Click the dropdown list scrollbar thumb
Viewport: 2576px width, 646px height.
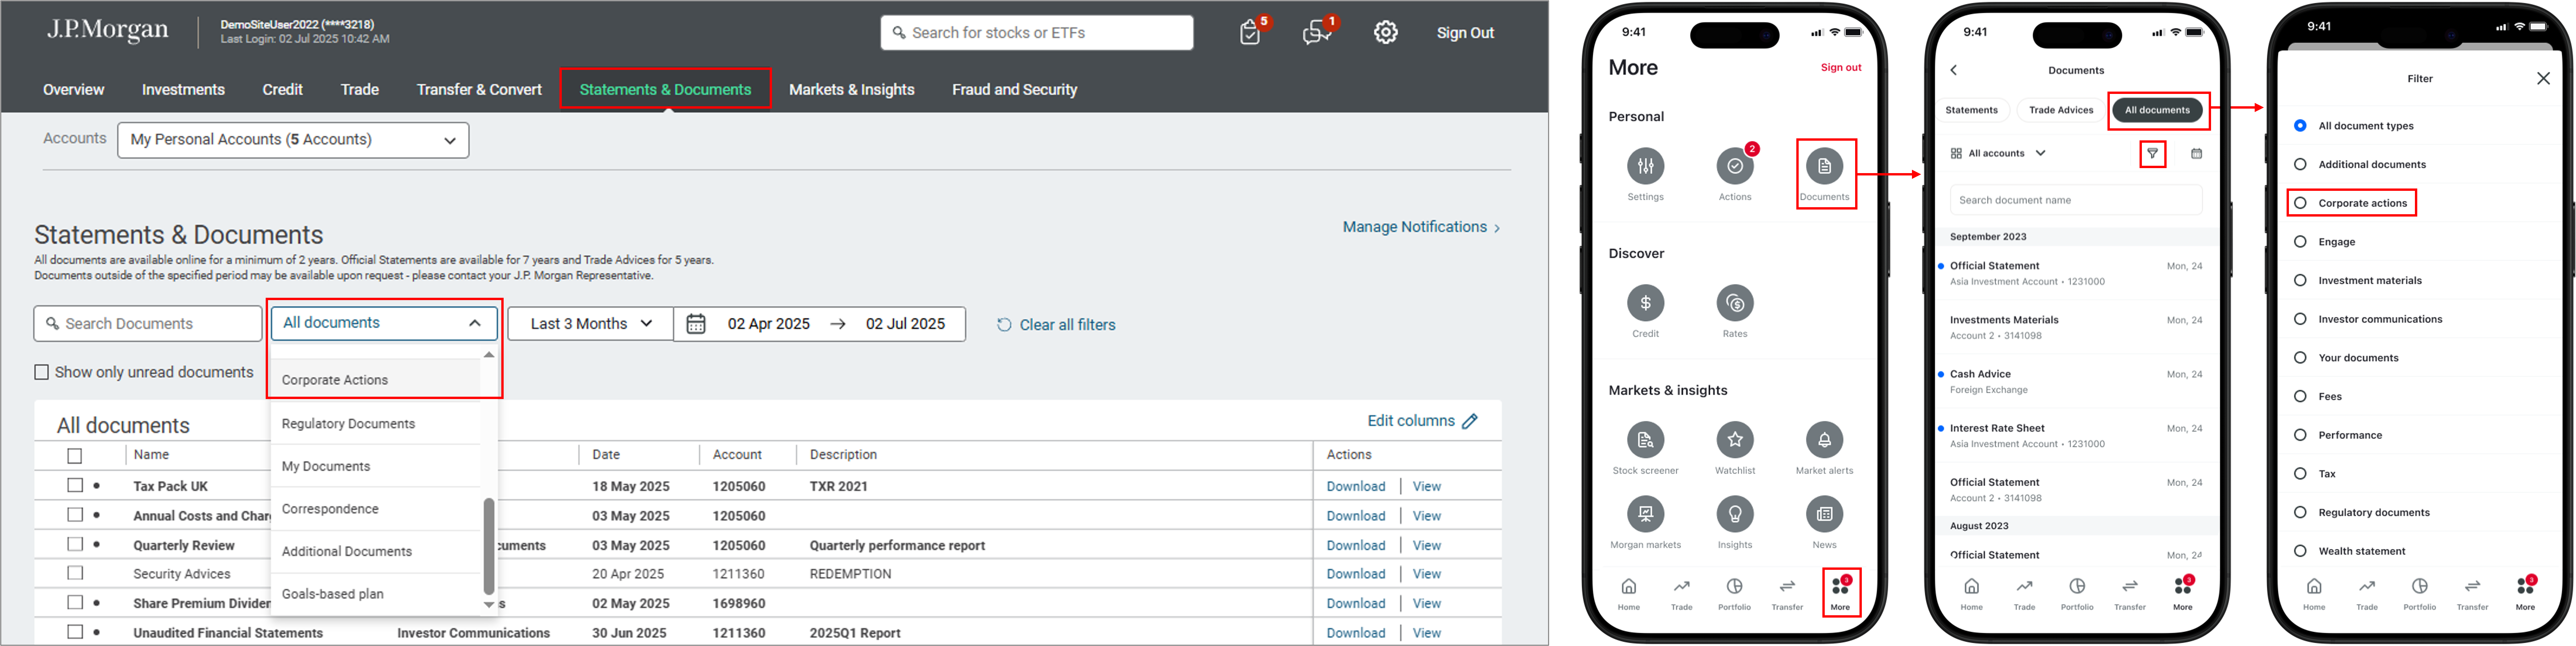pyautogui.click(x=489, y=546)
